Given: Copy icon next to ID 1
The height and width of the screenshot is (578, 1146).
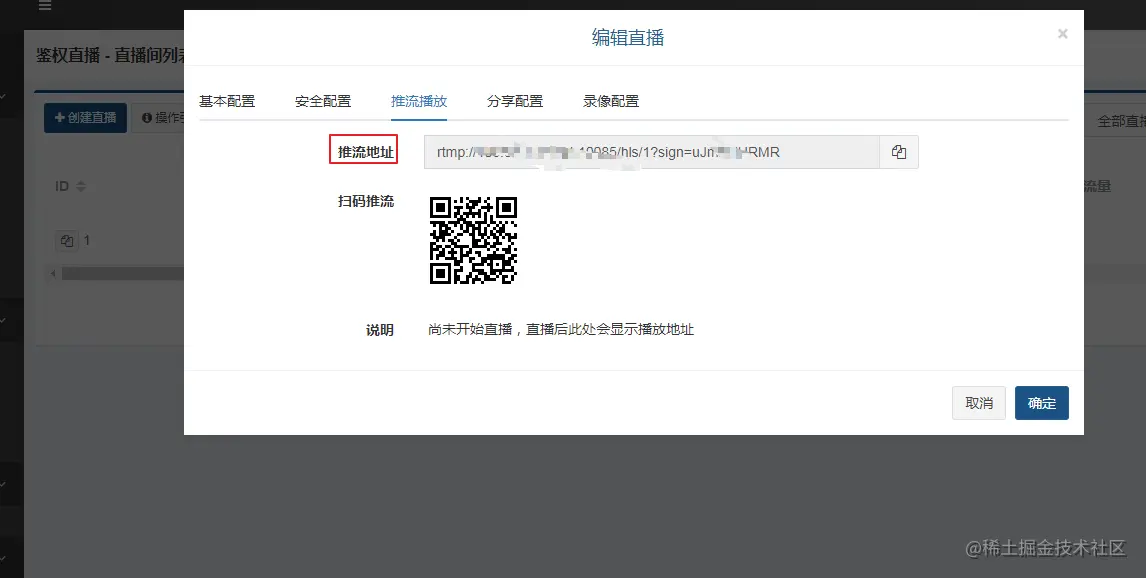Looking at the screenshot, I should click(x=67, y=240).
